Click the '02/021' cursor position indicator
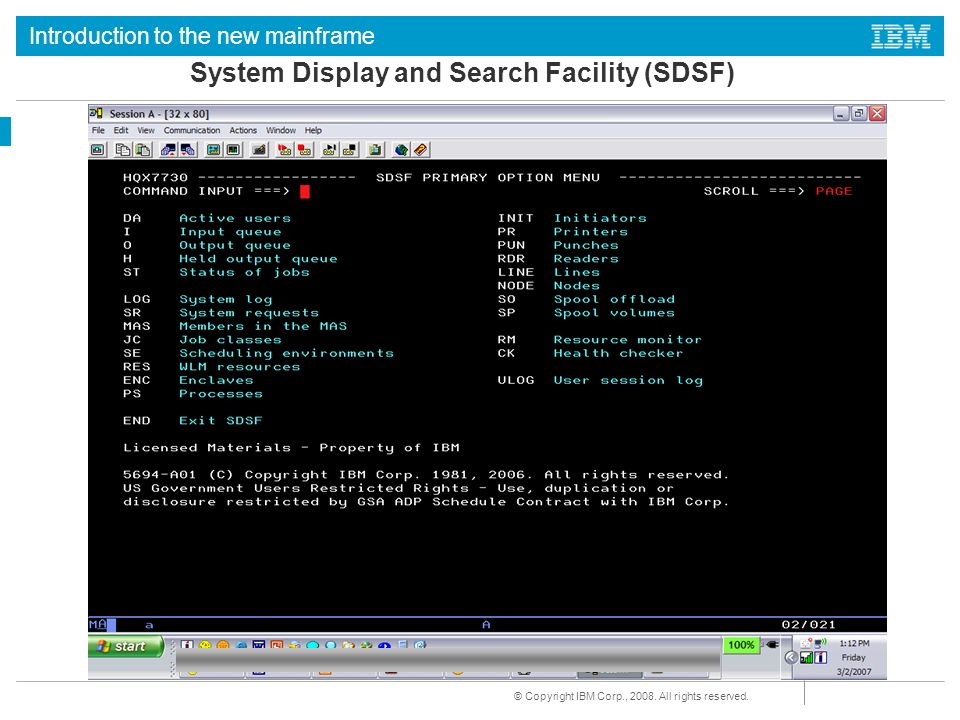 click(x=808, y=624)
